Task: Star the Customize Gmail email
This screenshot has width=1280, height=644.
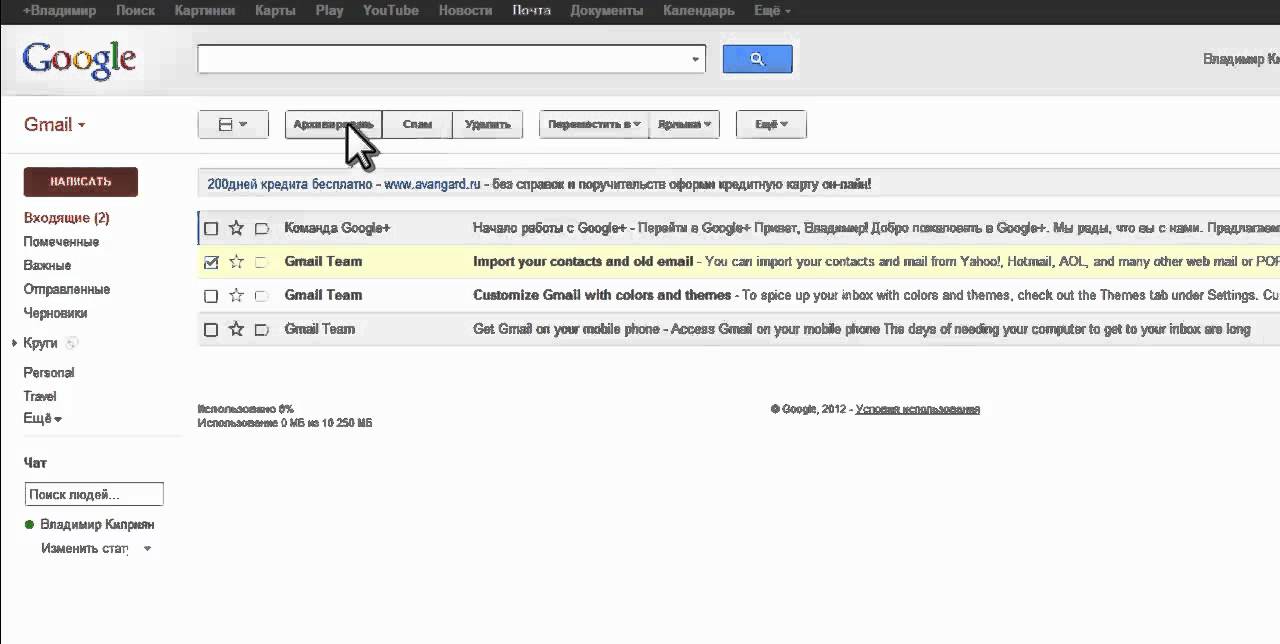Action: (x=236, y=296)
